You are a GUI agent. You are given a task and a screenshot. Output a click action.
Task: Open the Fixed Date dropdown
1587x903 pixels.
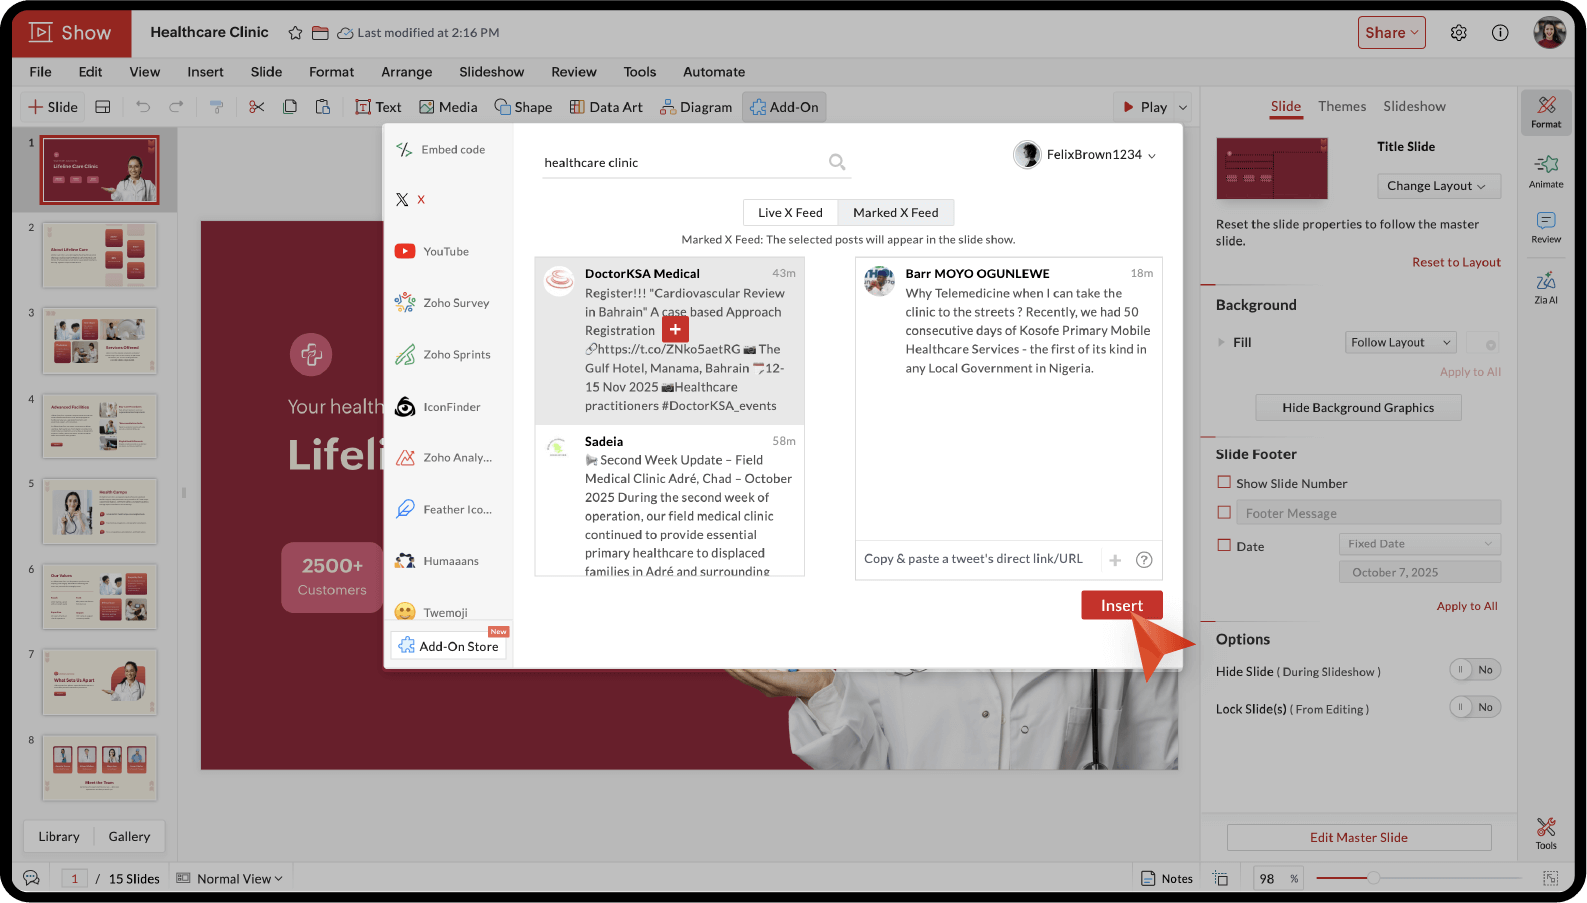pos(1420,544)
